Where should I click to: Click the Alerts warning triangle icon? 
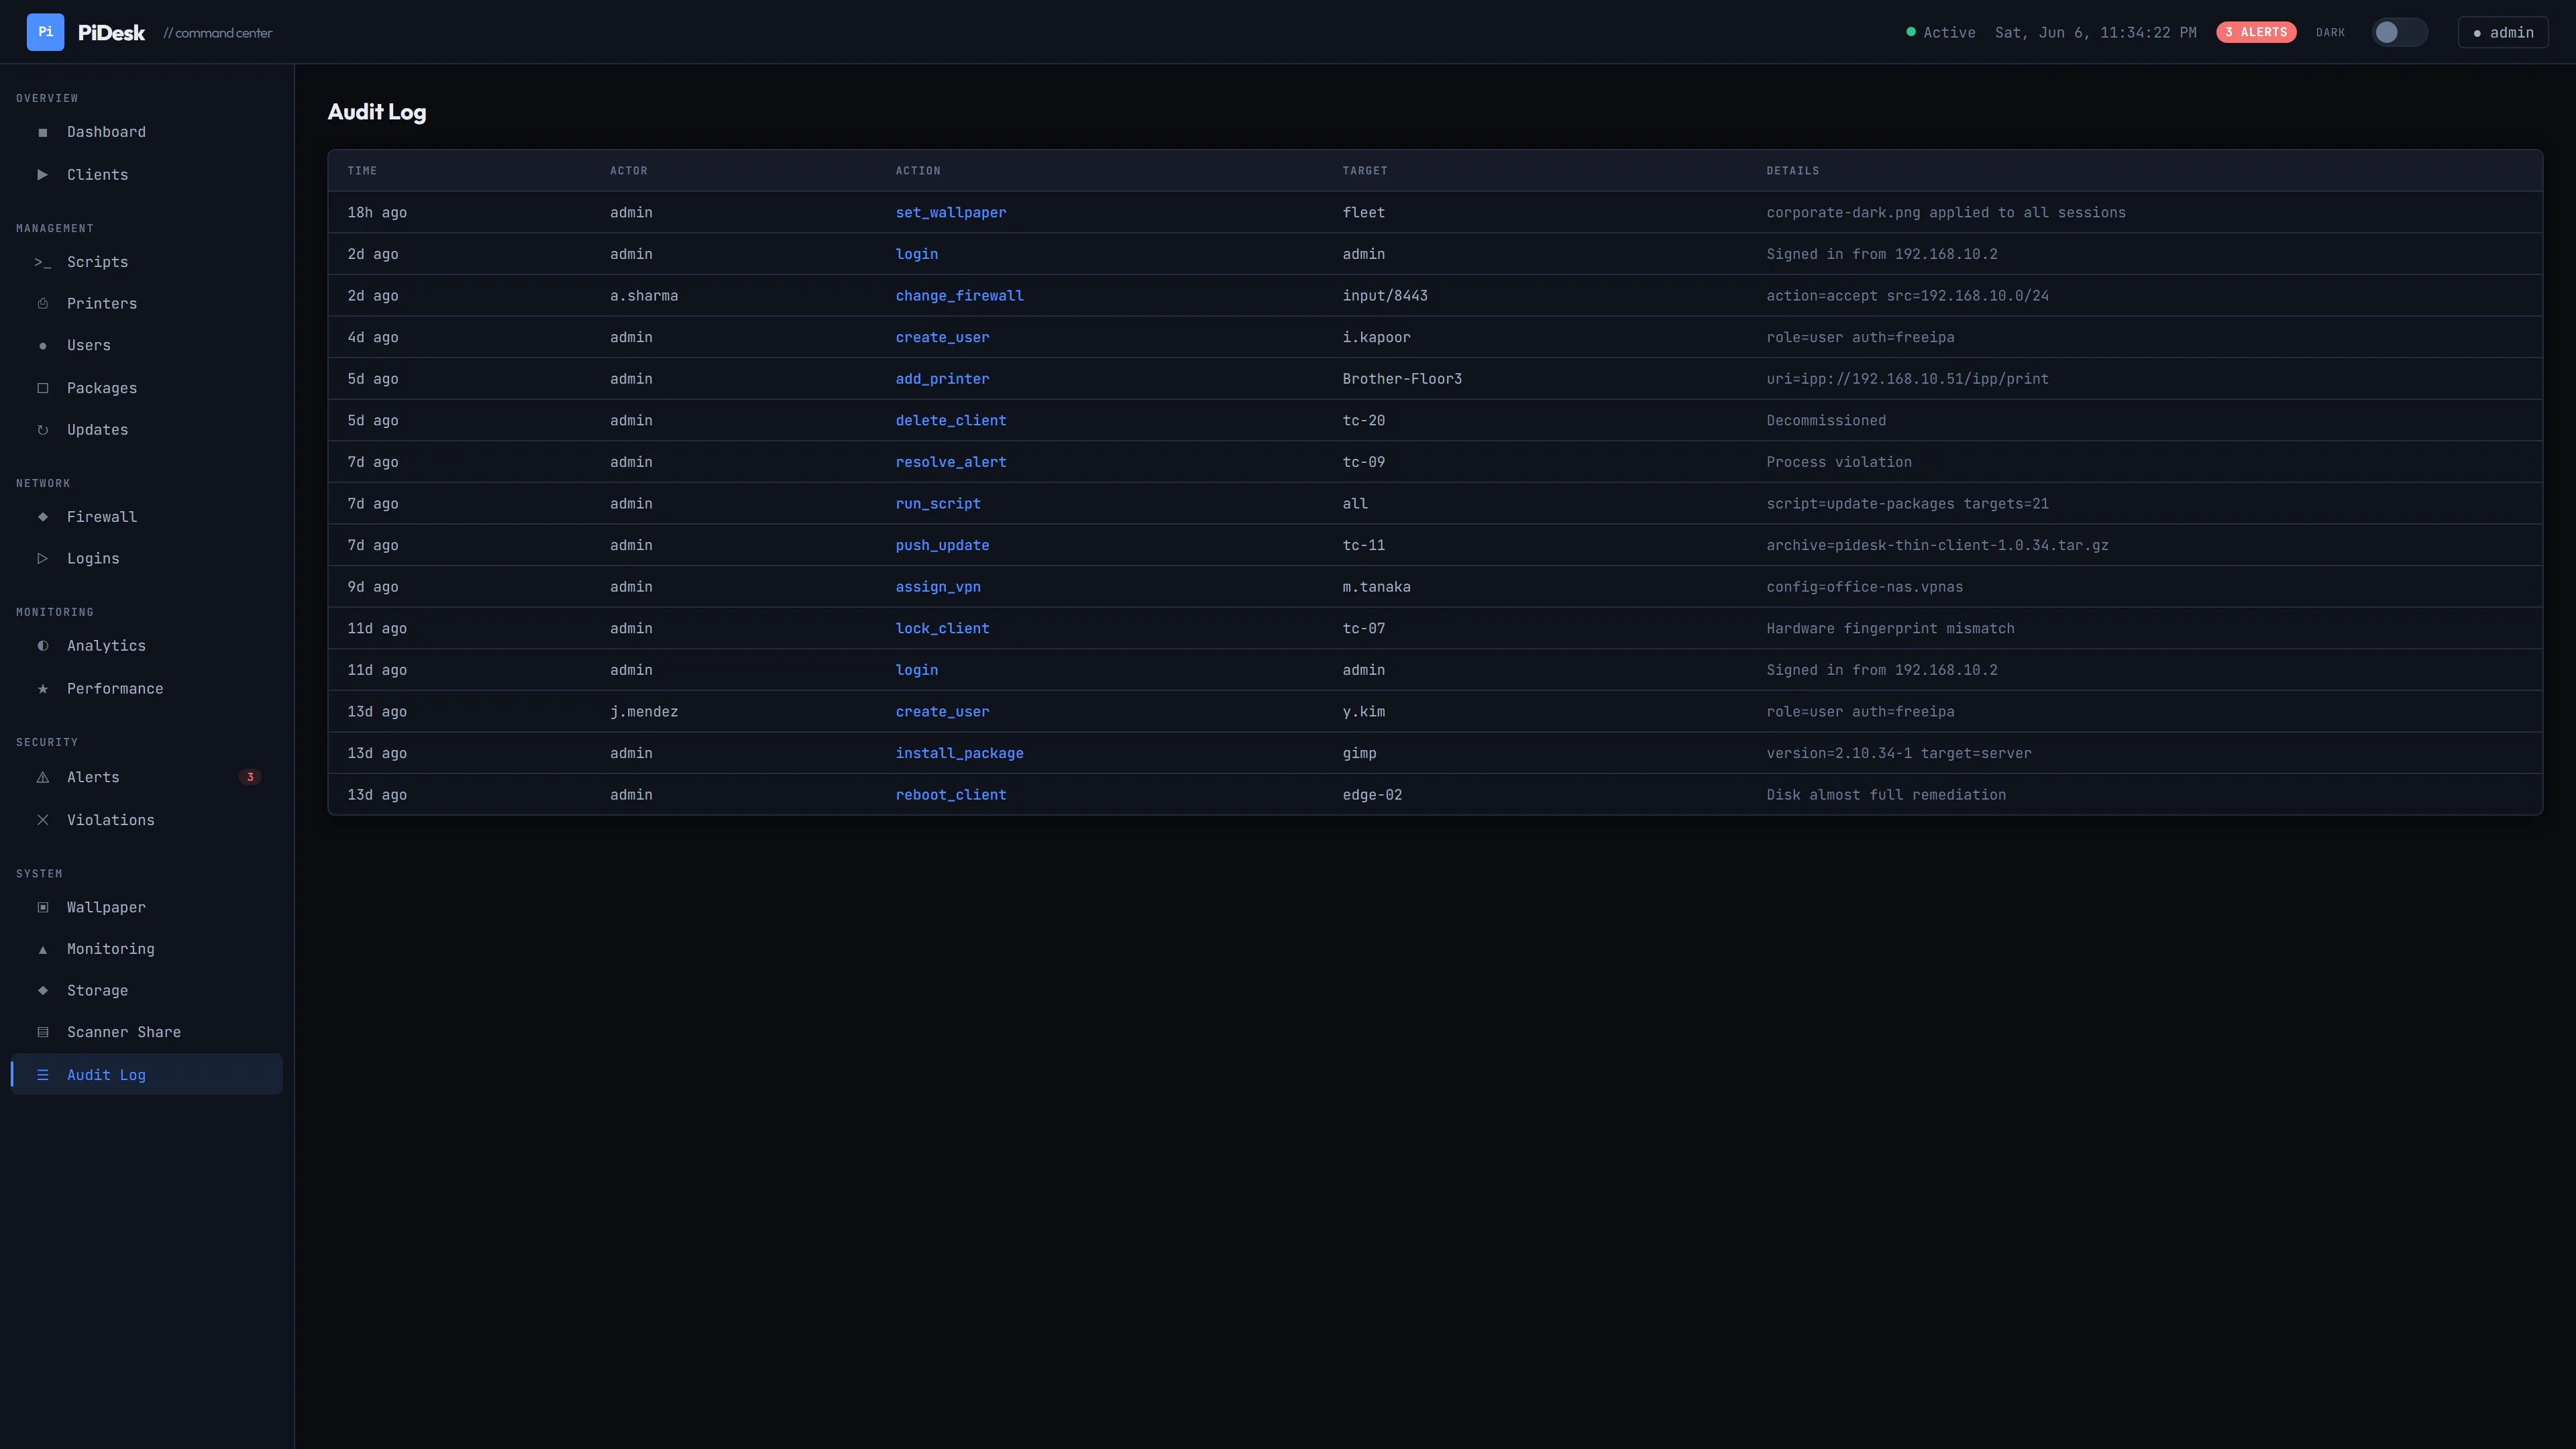click(42, 777)
